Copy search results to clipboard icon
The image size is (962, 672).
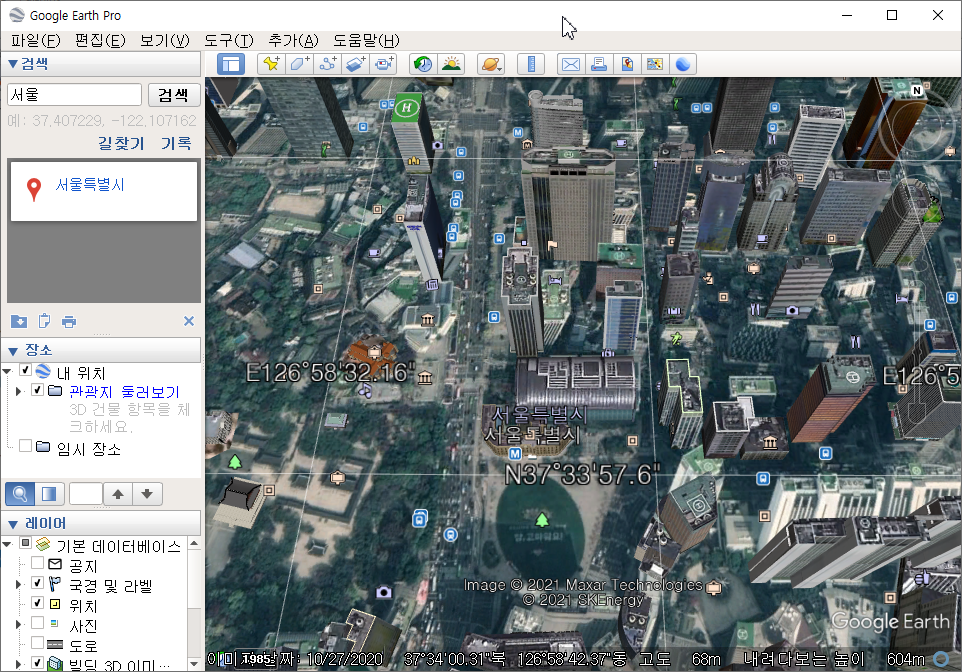pyautogui.click(x=44, y=321)
